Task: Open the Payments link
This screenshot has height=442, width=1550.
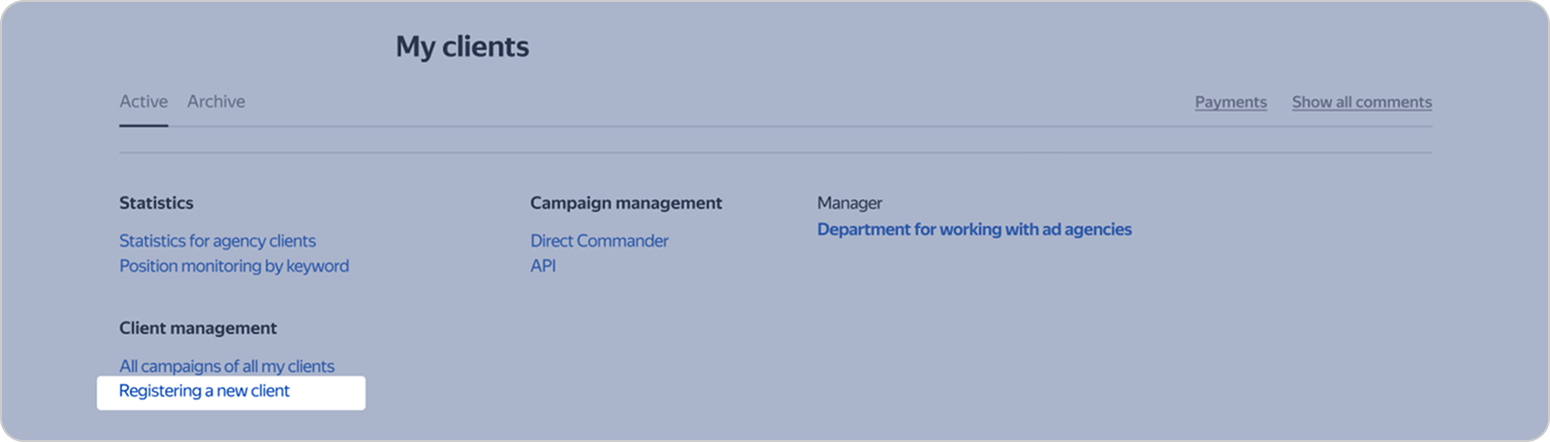Action: [x=1230, y=102]
